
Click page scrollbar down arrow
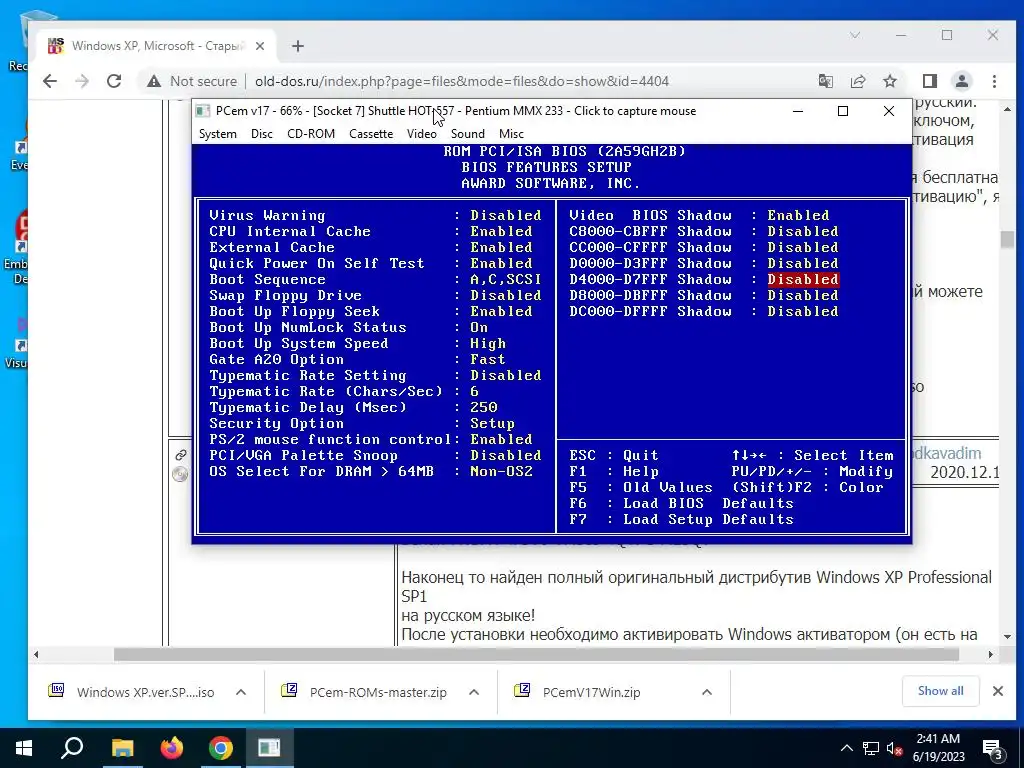tap(1007, 636)
